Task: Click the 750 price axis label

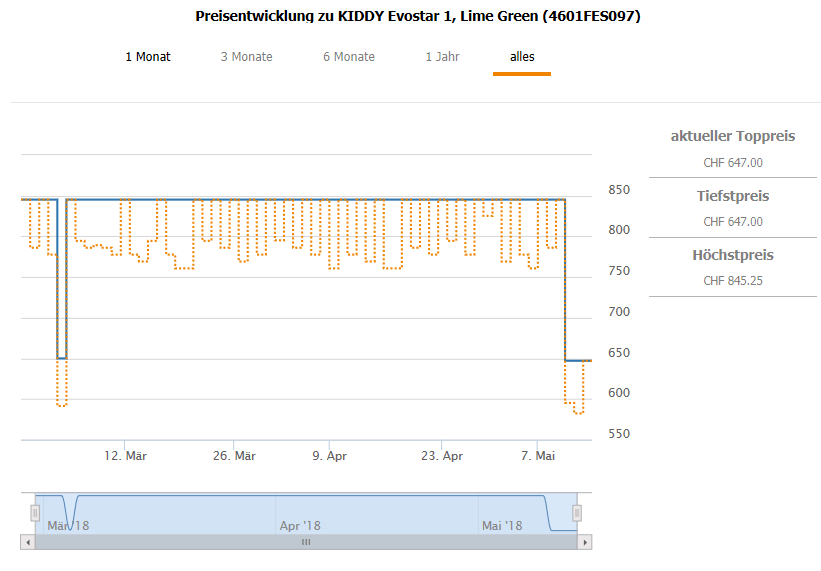Action: (x=619, y=271)
